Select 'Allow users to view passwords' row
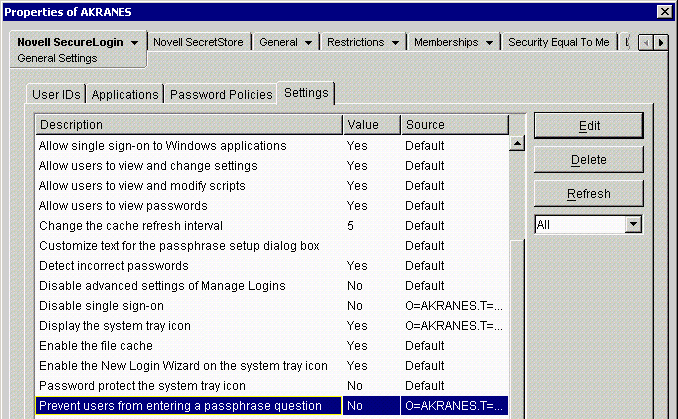Image resolution: width=678 pixels, height=419 pixels. (x=272, y=206)
